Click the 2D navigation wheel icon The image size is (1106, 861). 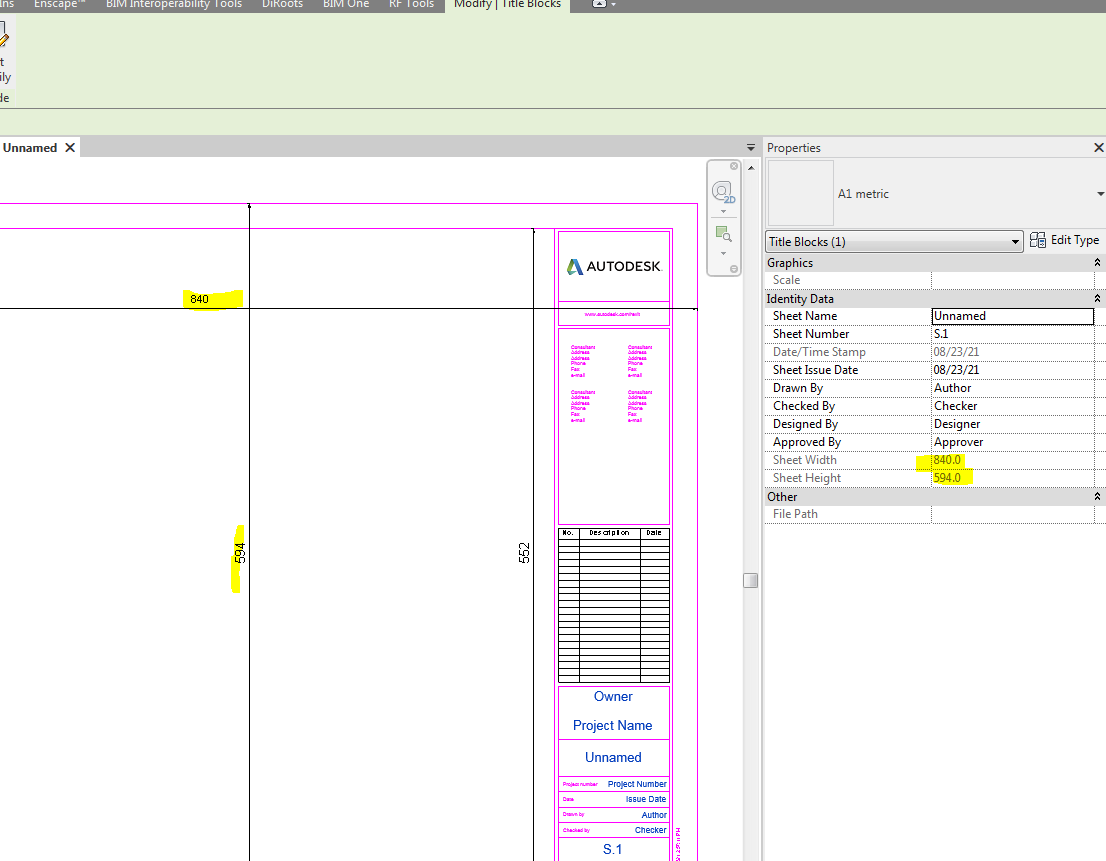coord(723,192)
